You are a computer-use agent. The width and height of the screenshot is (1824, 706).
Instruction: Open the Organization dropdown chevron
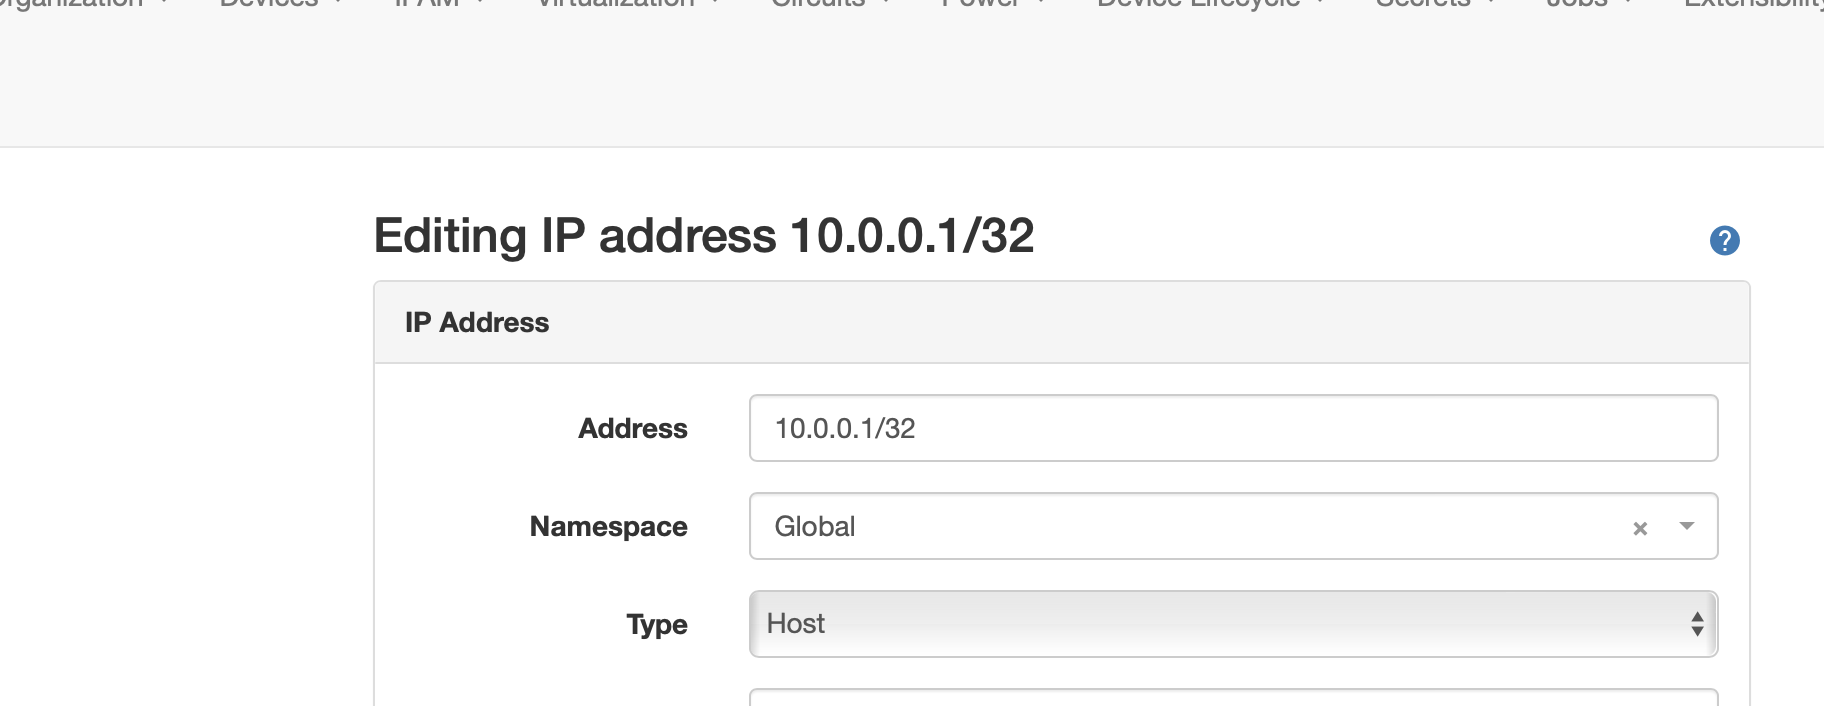point(160,3)
